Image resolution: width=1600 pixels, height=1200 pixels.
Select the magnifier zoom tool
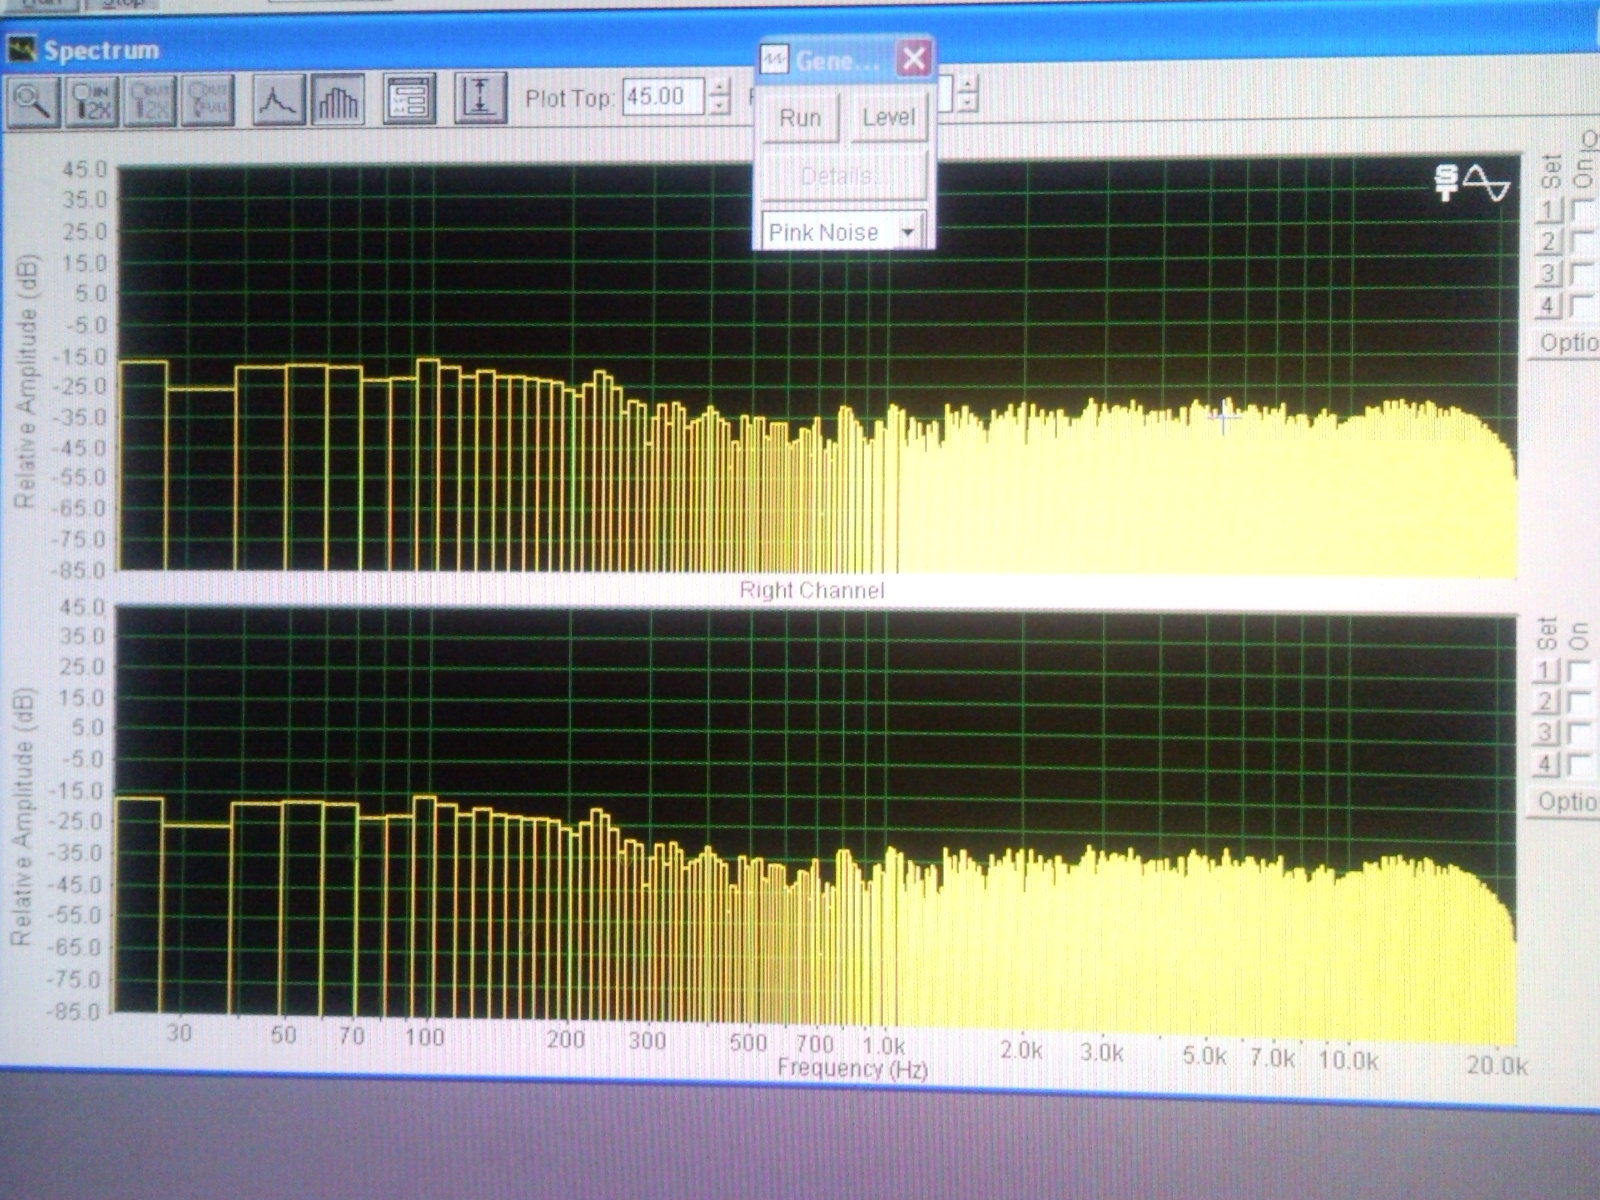(33, 102)
